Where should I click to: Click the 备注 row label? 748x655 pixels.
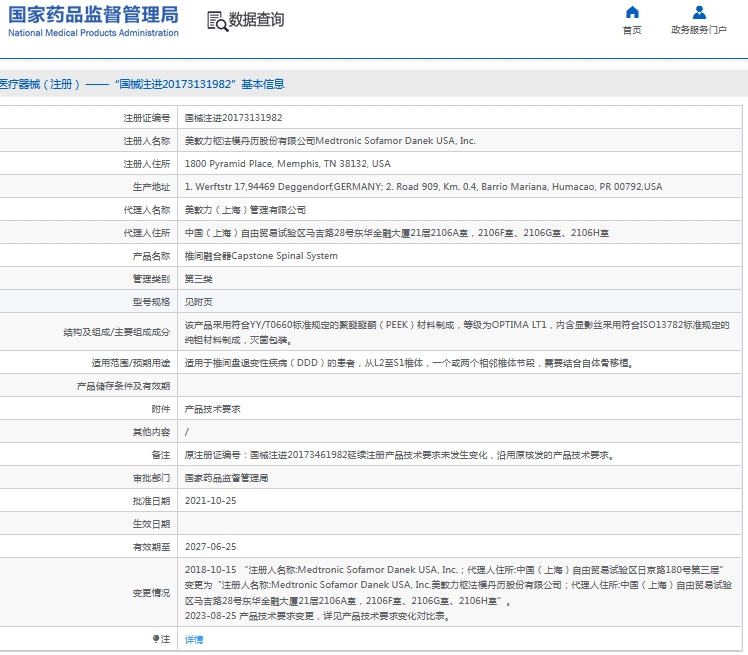(161, 455)
